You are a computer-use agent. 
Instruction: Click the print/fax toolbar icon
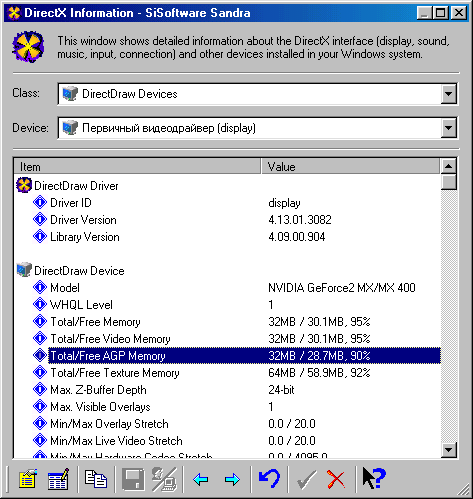[x=164, y=480]
